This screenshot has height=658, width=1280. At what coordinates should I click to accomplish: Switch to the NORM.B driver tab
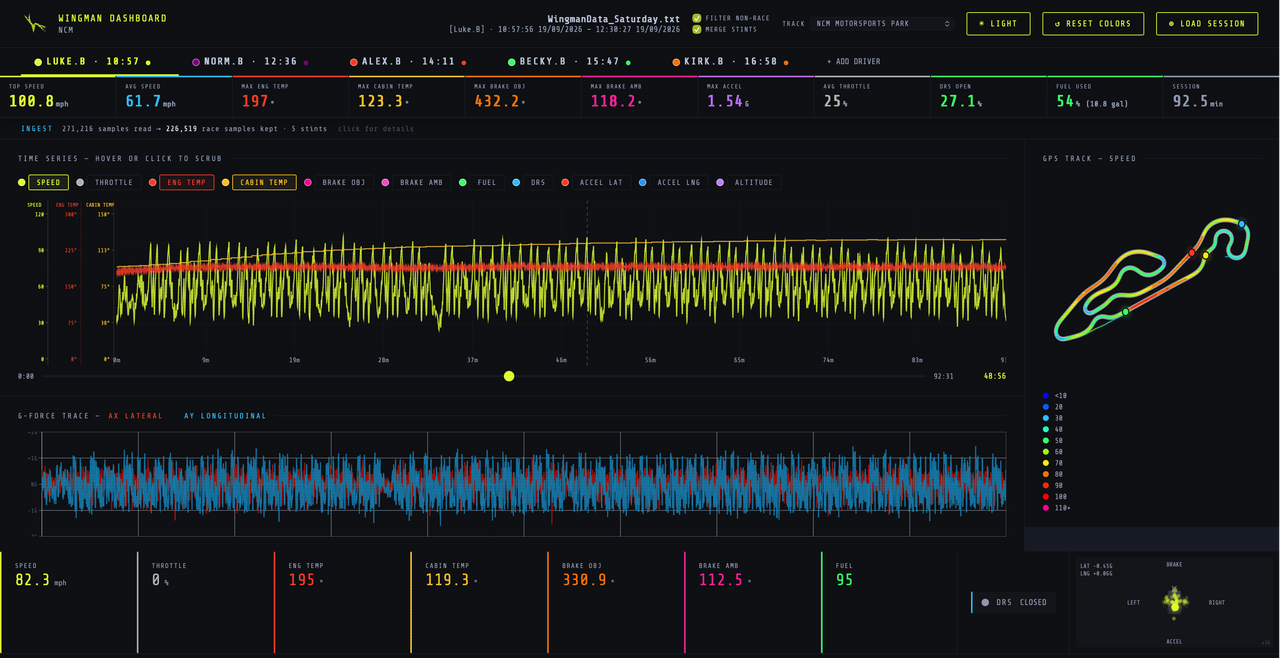click(x=251, y=62)
